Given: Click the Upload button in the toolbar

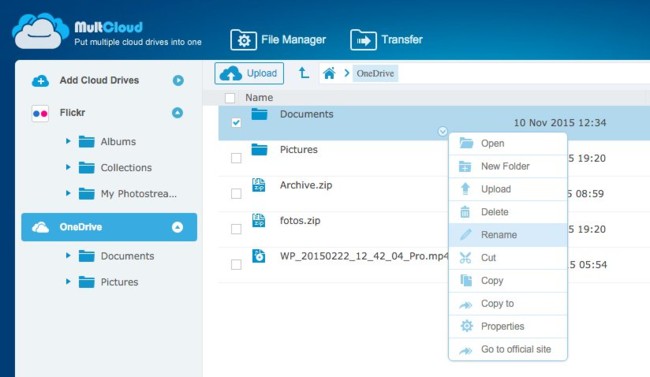Looking at the screenshot, I should coord(249,73).
